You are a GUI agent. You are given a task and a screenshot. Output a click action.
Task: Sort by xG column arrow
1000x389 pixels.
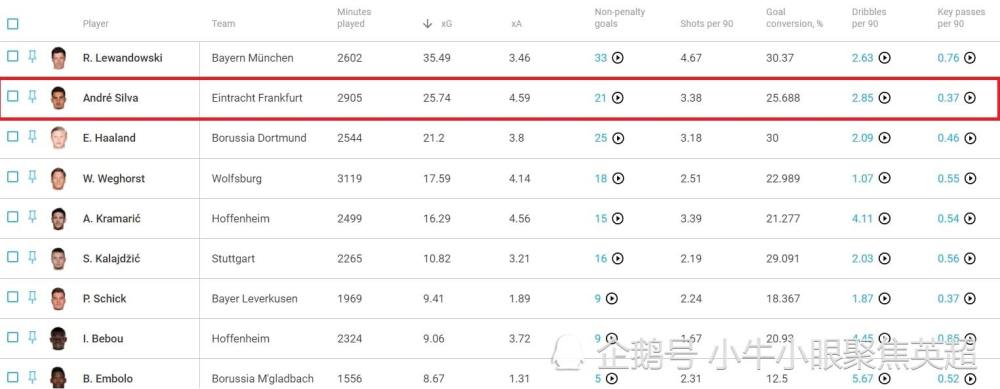427,24
